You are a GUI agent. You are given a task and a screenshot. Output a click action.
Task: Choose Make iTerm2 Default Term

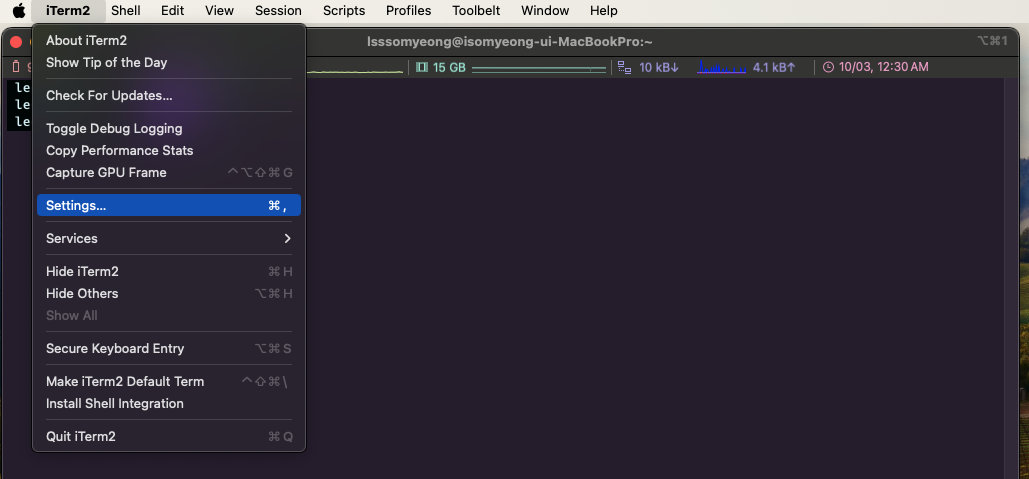pyautogui.click(x=169, y=381)
